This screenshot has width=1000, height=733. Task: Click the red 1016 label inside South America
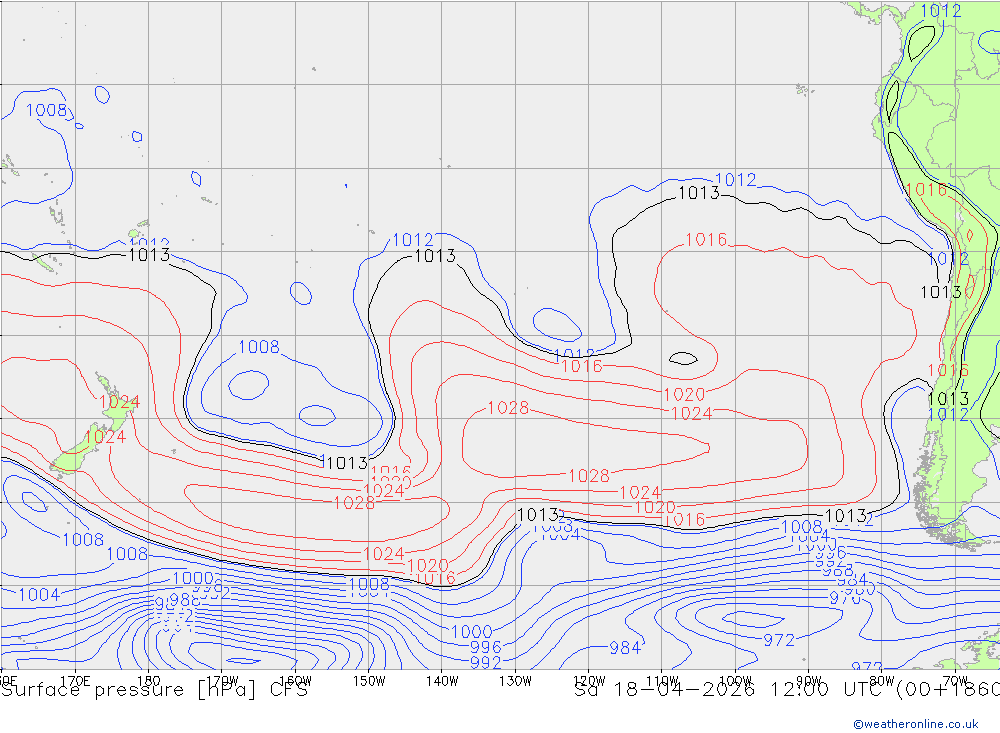tap(925, 190)
